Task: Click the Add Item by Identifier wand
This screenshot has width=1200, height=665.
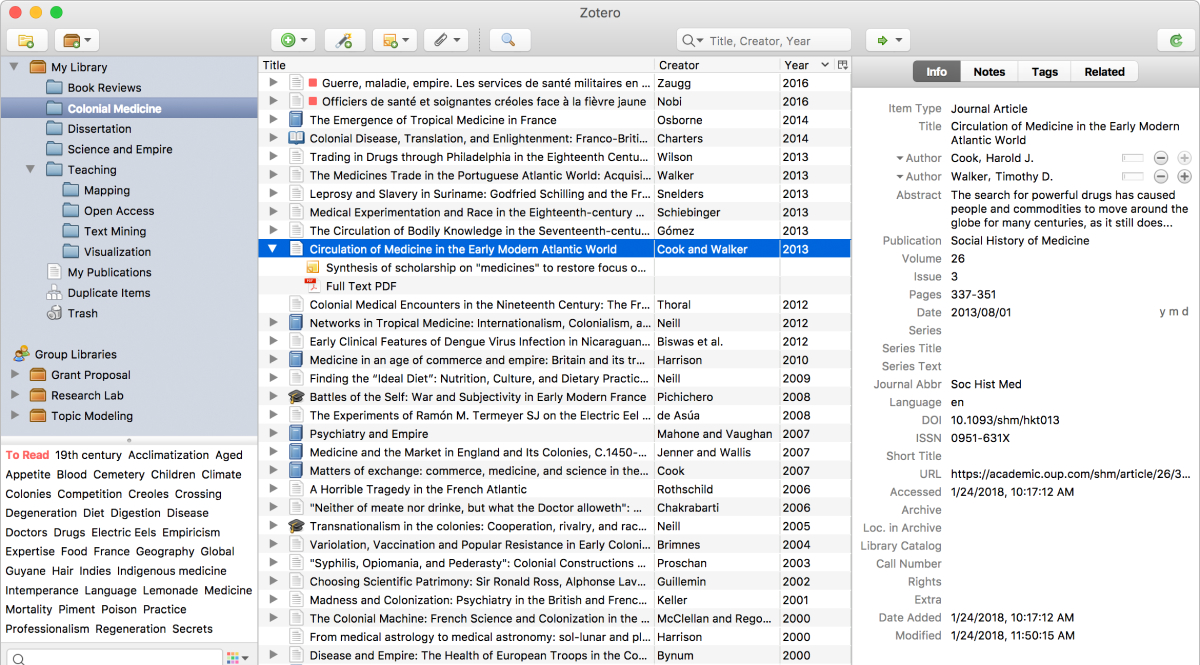Action: click(344, 40)
